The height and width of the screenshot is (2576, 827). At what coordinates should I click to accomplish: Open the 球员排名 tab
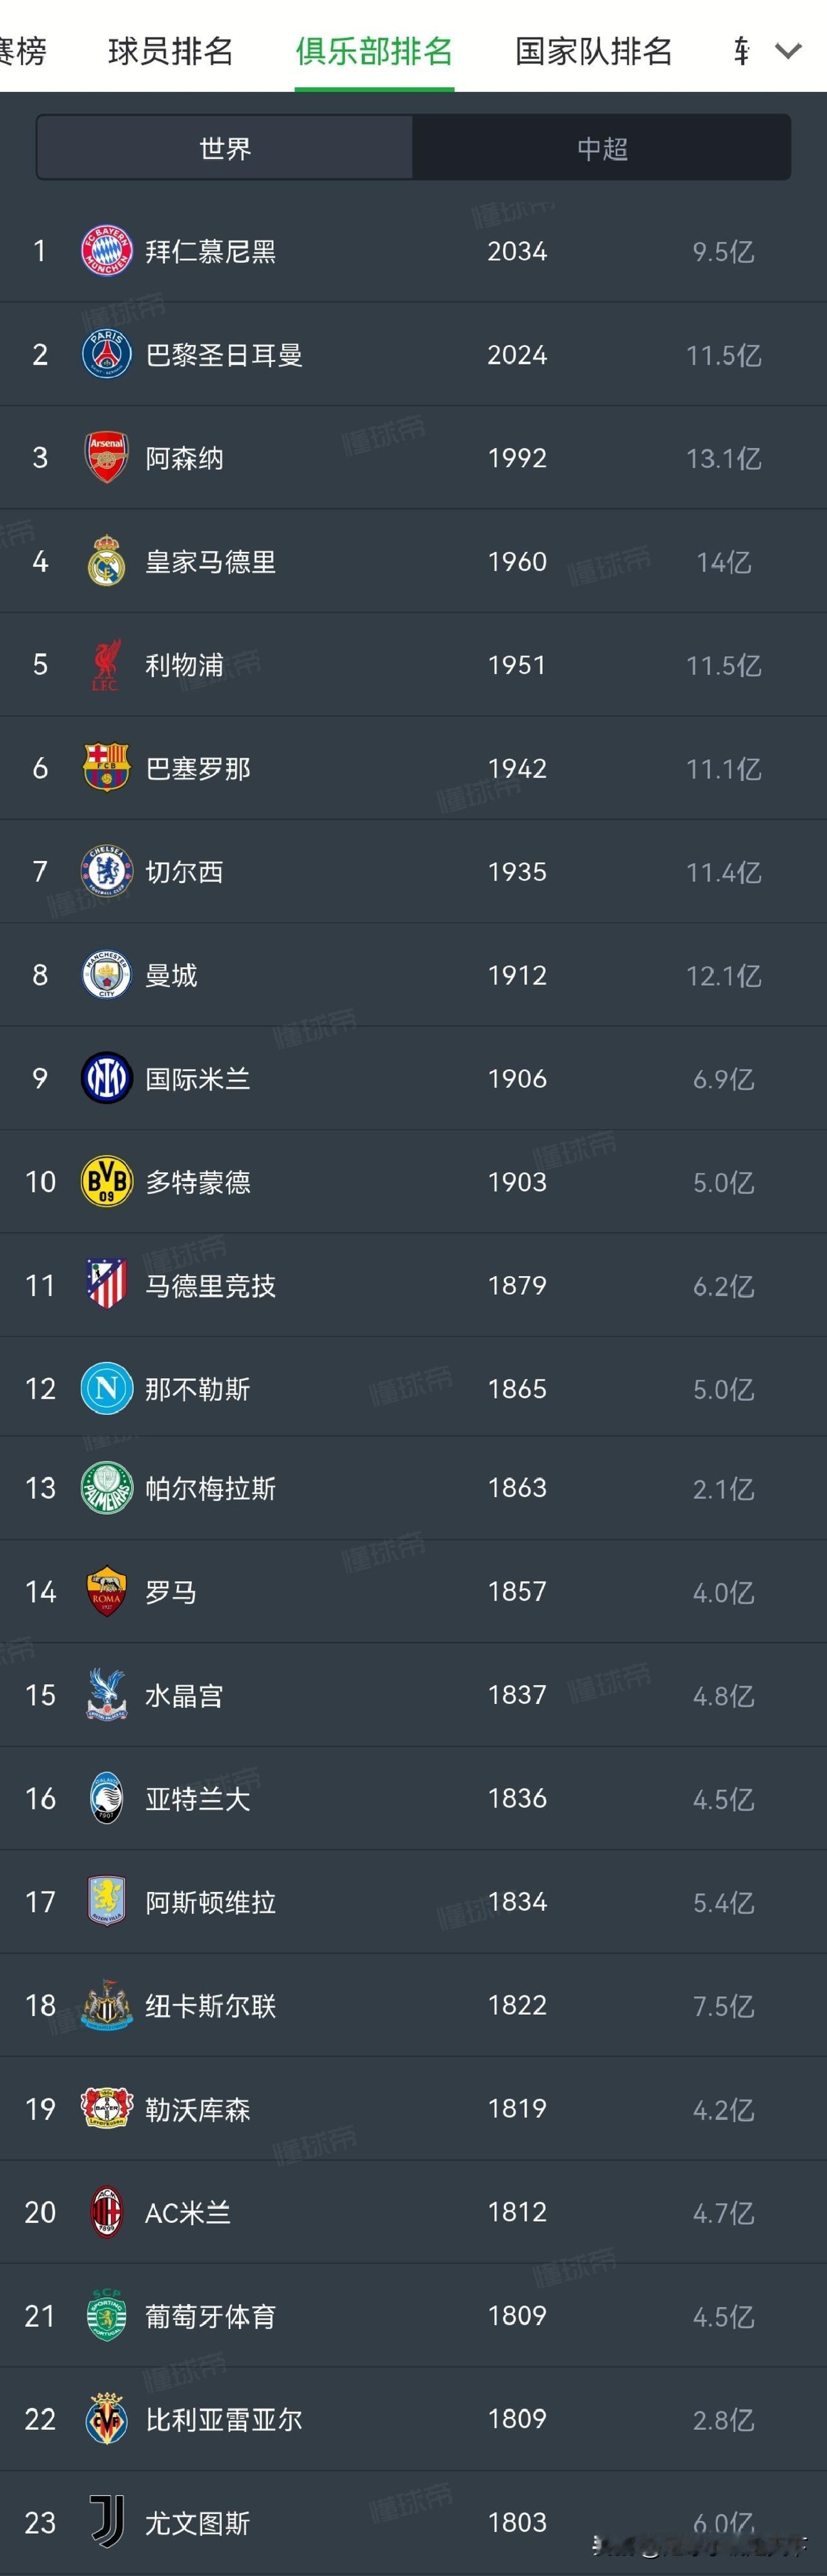171,51
